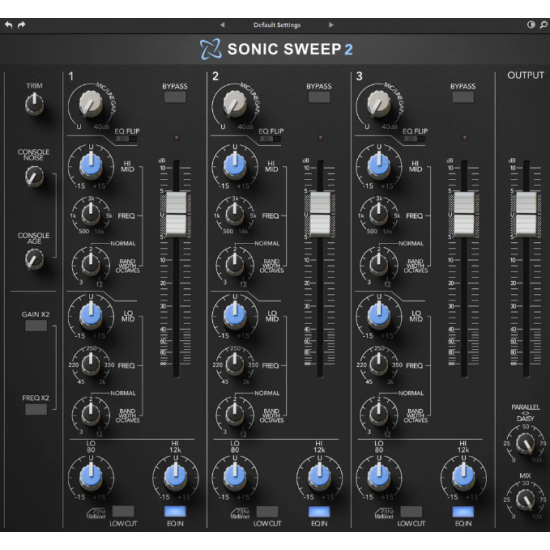
Task: Disable channel 3 EQ IN button
Action: [463, 512]
